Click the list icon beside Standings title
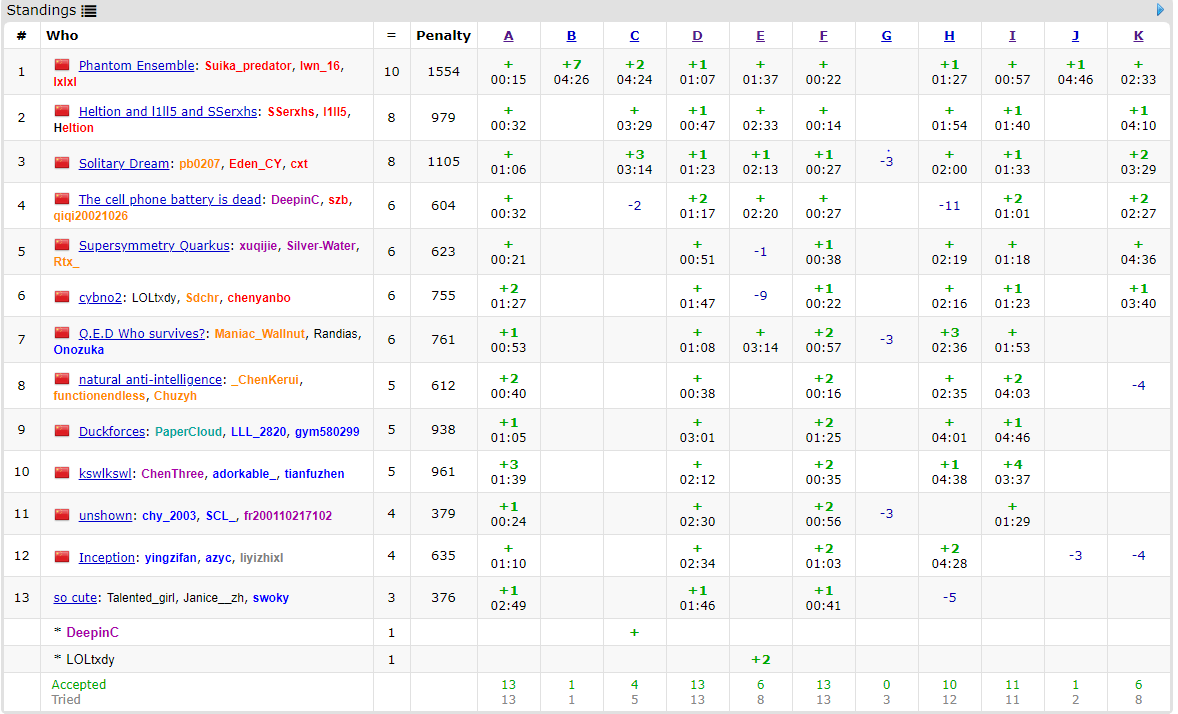Image resolution: width=1178 pixels, height=714 pixels. (x=89, y=11)
